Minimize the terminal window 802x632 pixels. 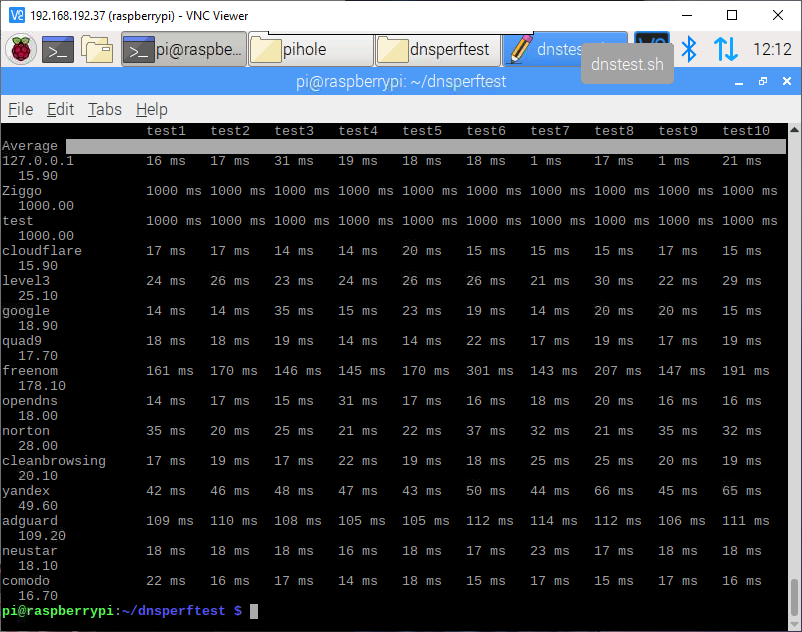pos(739,82)
